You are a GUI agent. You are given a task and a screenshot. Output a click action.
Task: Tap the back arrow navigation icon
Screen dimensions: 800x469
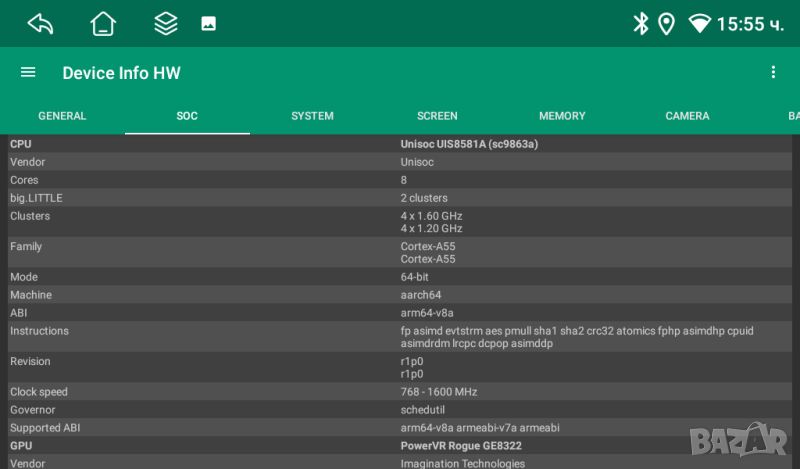(40, 24)
